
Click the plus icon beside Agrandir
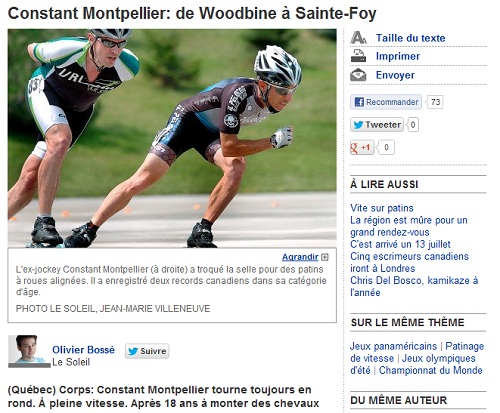click(325, 257)
